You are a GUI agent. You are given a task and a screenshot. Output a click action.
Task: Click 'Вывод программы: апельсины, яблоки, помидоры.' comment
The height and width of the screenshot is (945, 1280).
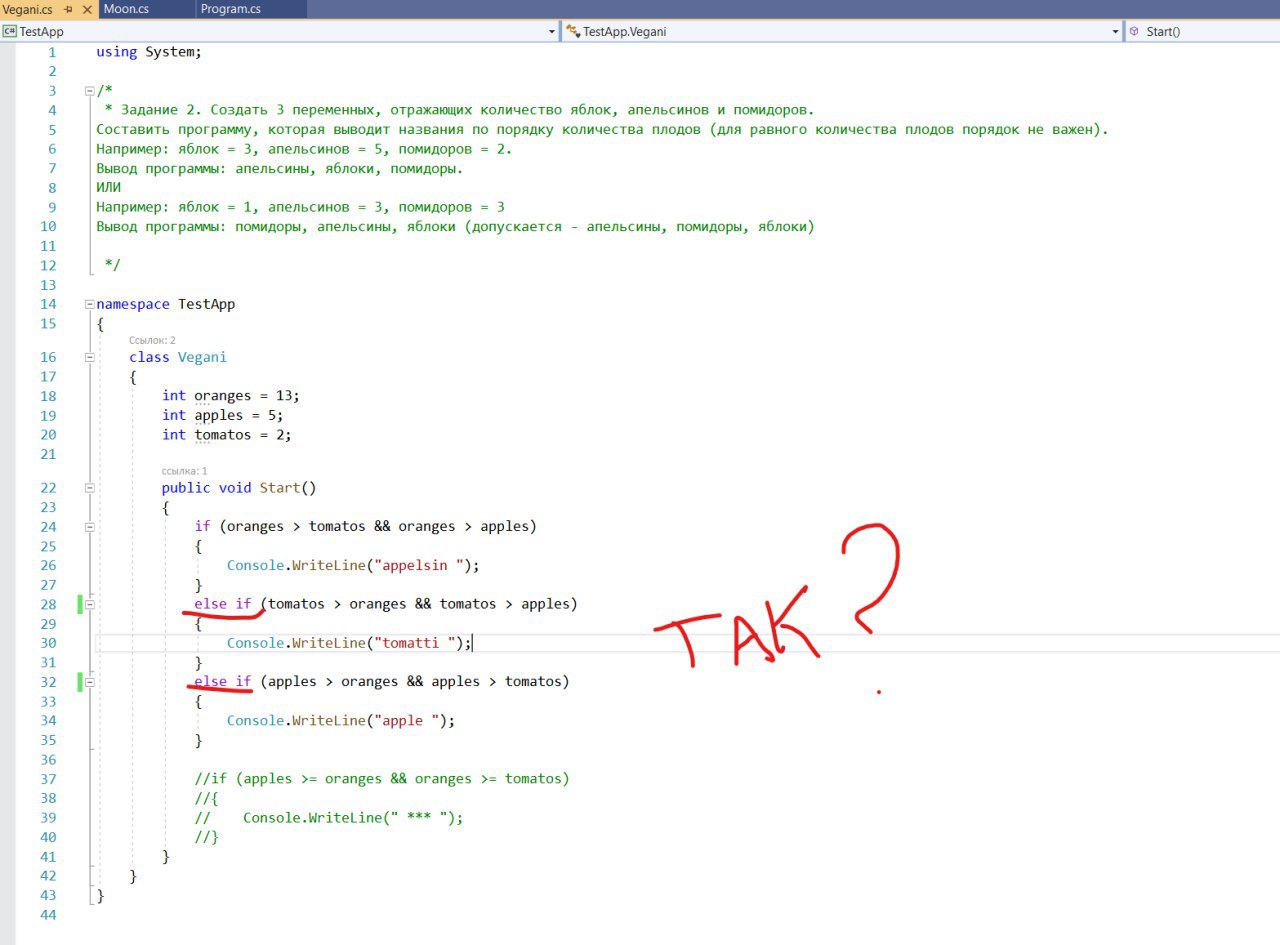[x=280, y=169]
